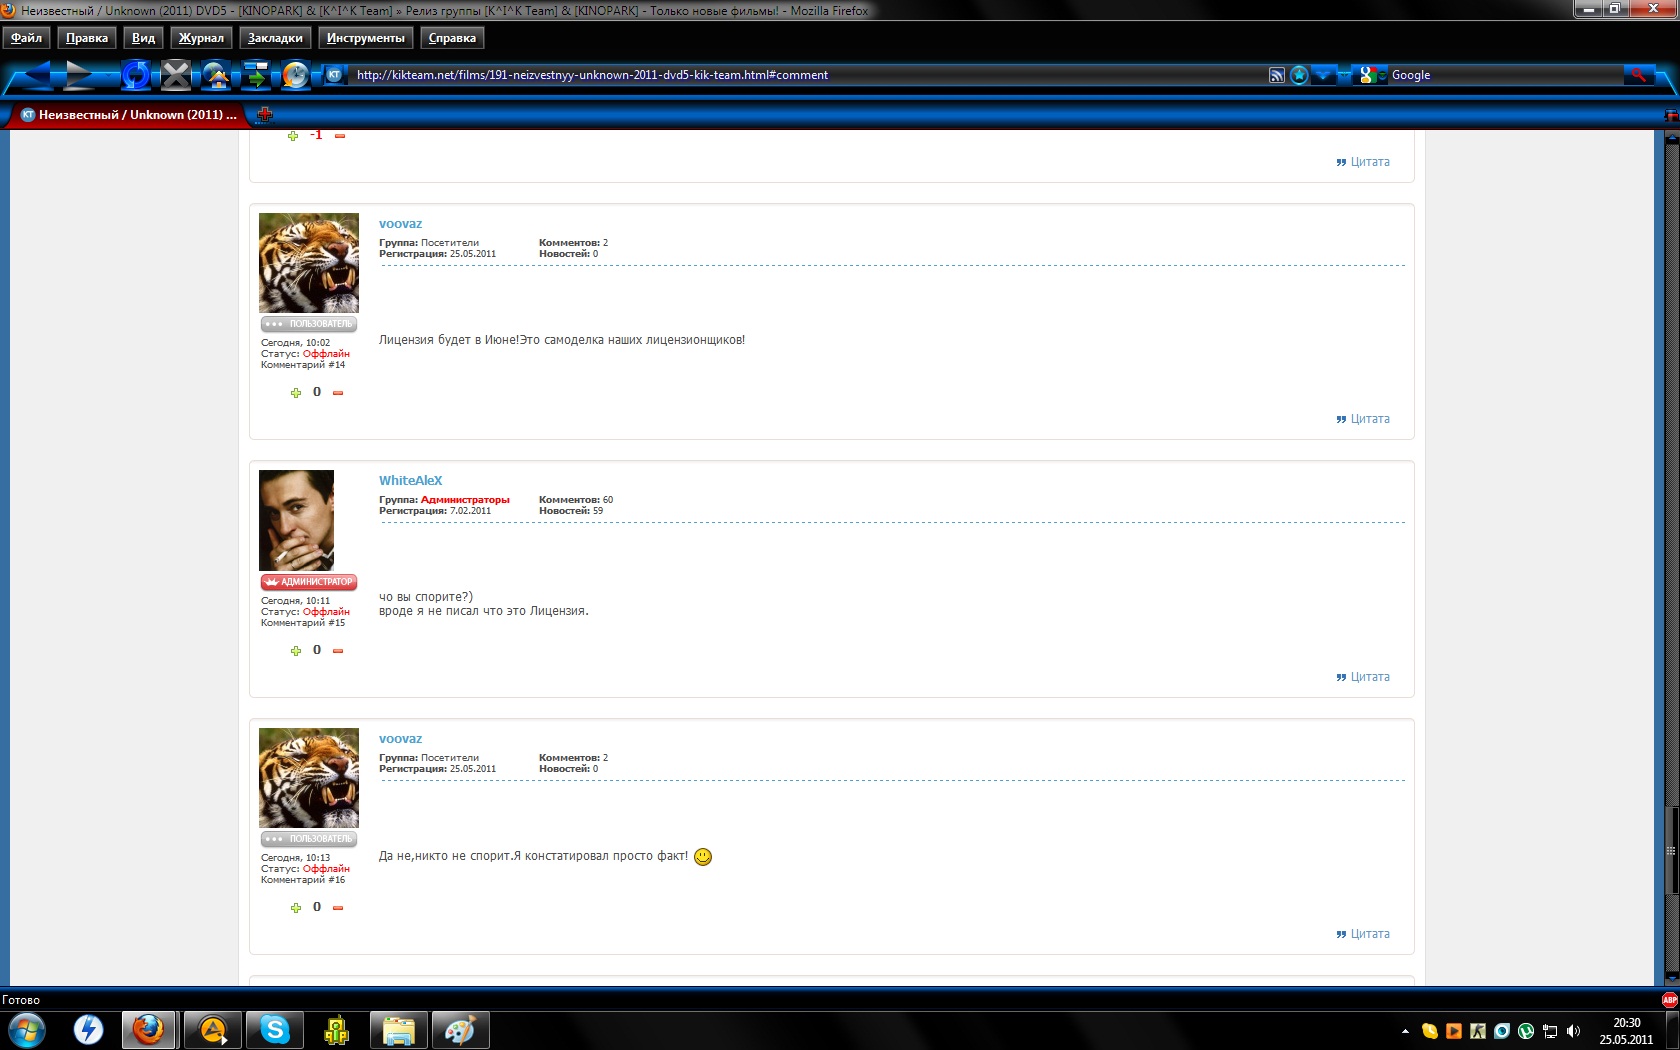This screenshot has width=1680, height=1050.
Task: Open voovaz profile from comment #16 username
Action: pos(400,739)
